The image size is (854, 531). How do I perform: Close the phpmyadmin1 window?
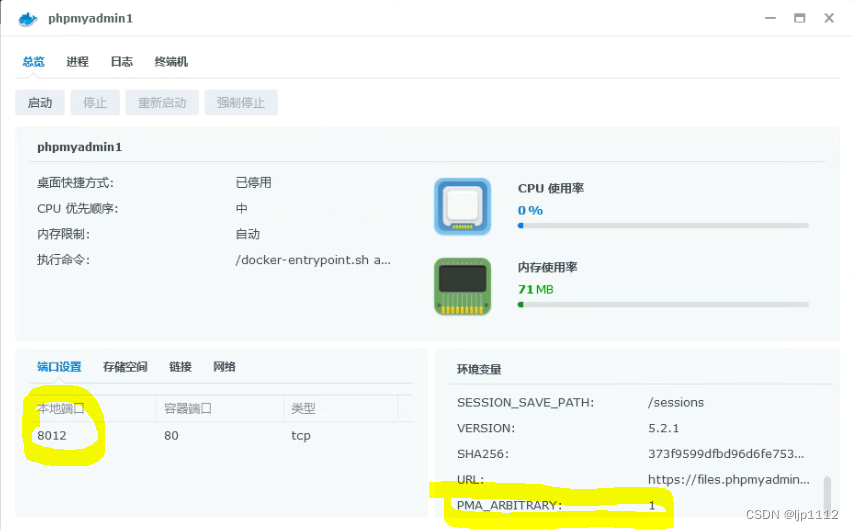tap(829, 18)
